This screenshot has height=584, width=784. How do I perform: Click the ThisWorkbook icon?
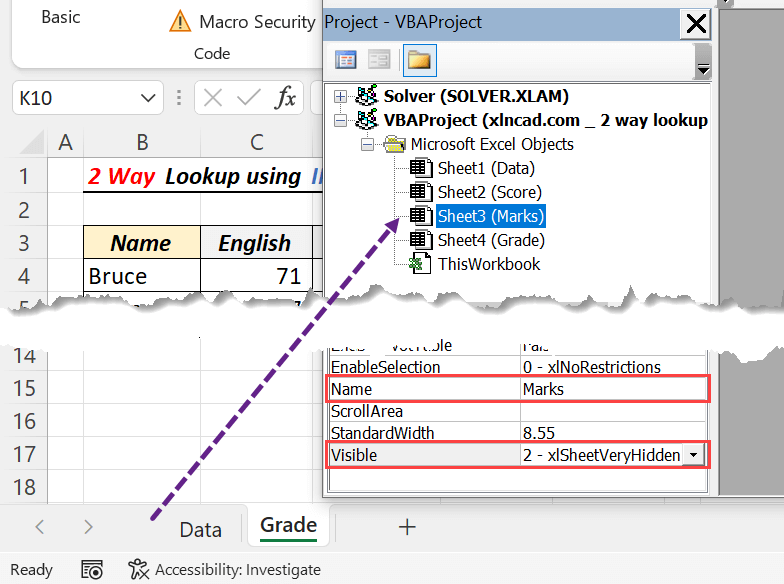pyautogui.click(x=420, y=264)
